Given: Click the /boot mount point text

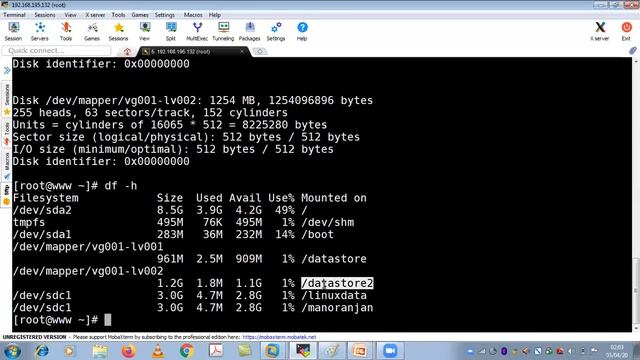Looking at the screenshot, I should [318, 235].
